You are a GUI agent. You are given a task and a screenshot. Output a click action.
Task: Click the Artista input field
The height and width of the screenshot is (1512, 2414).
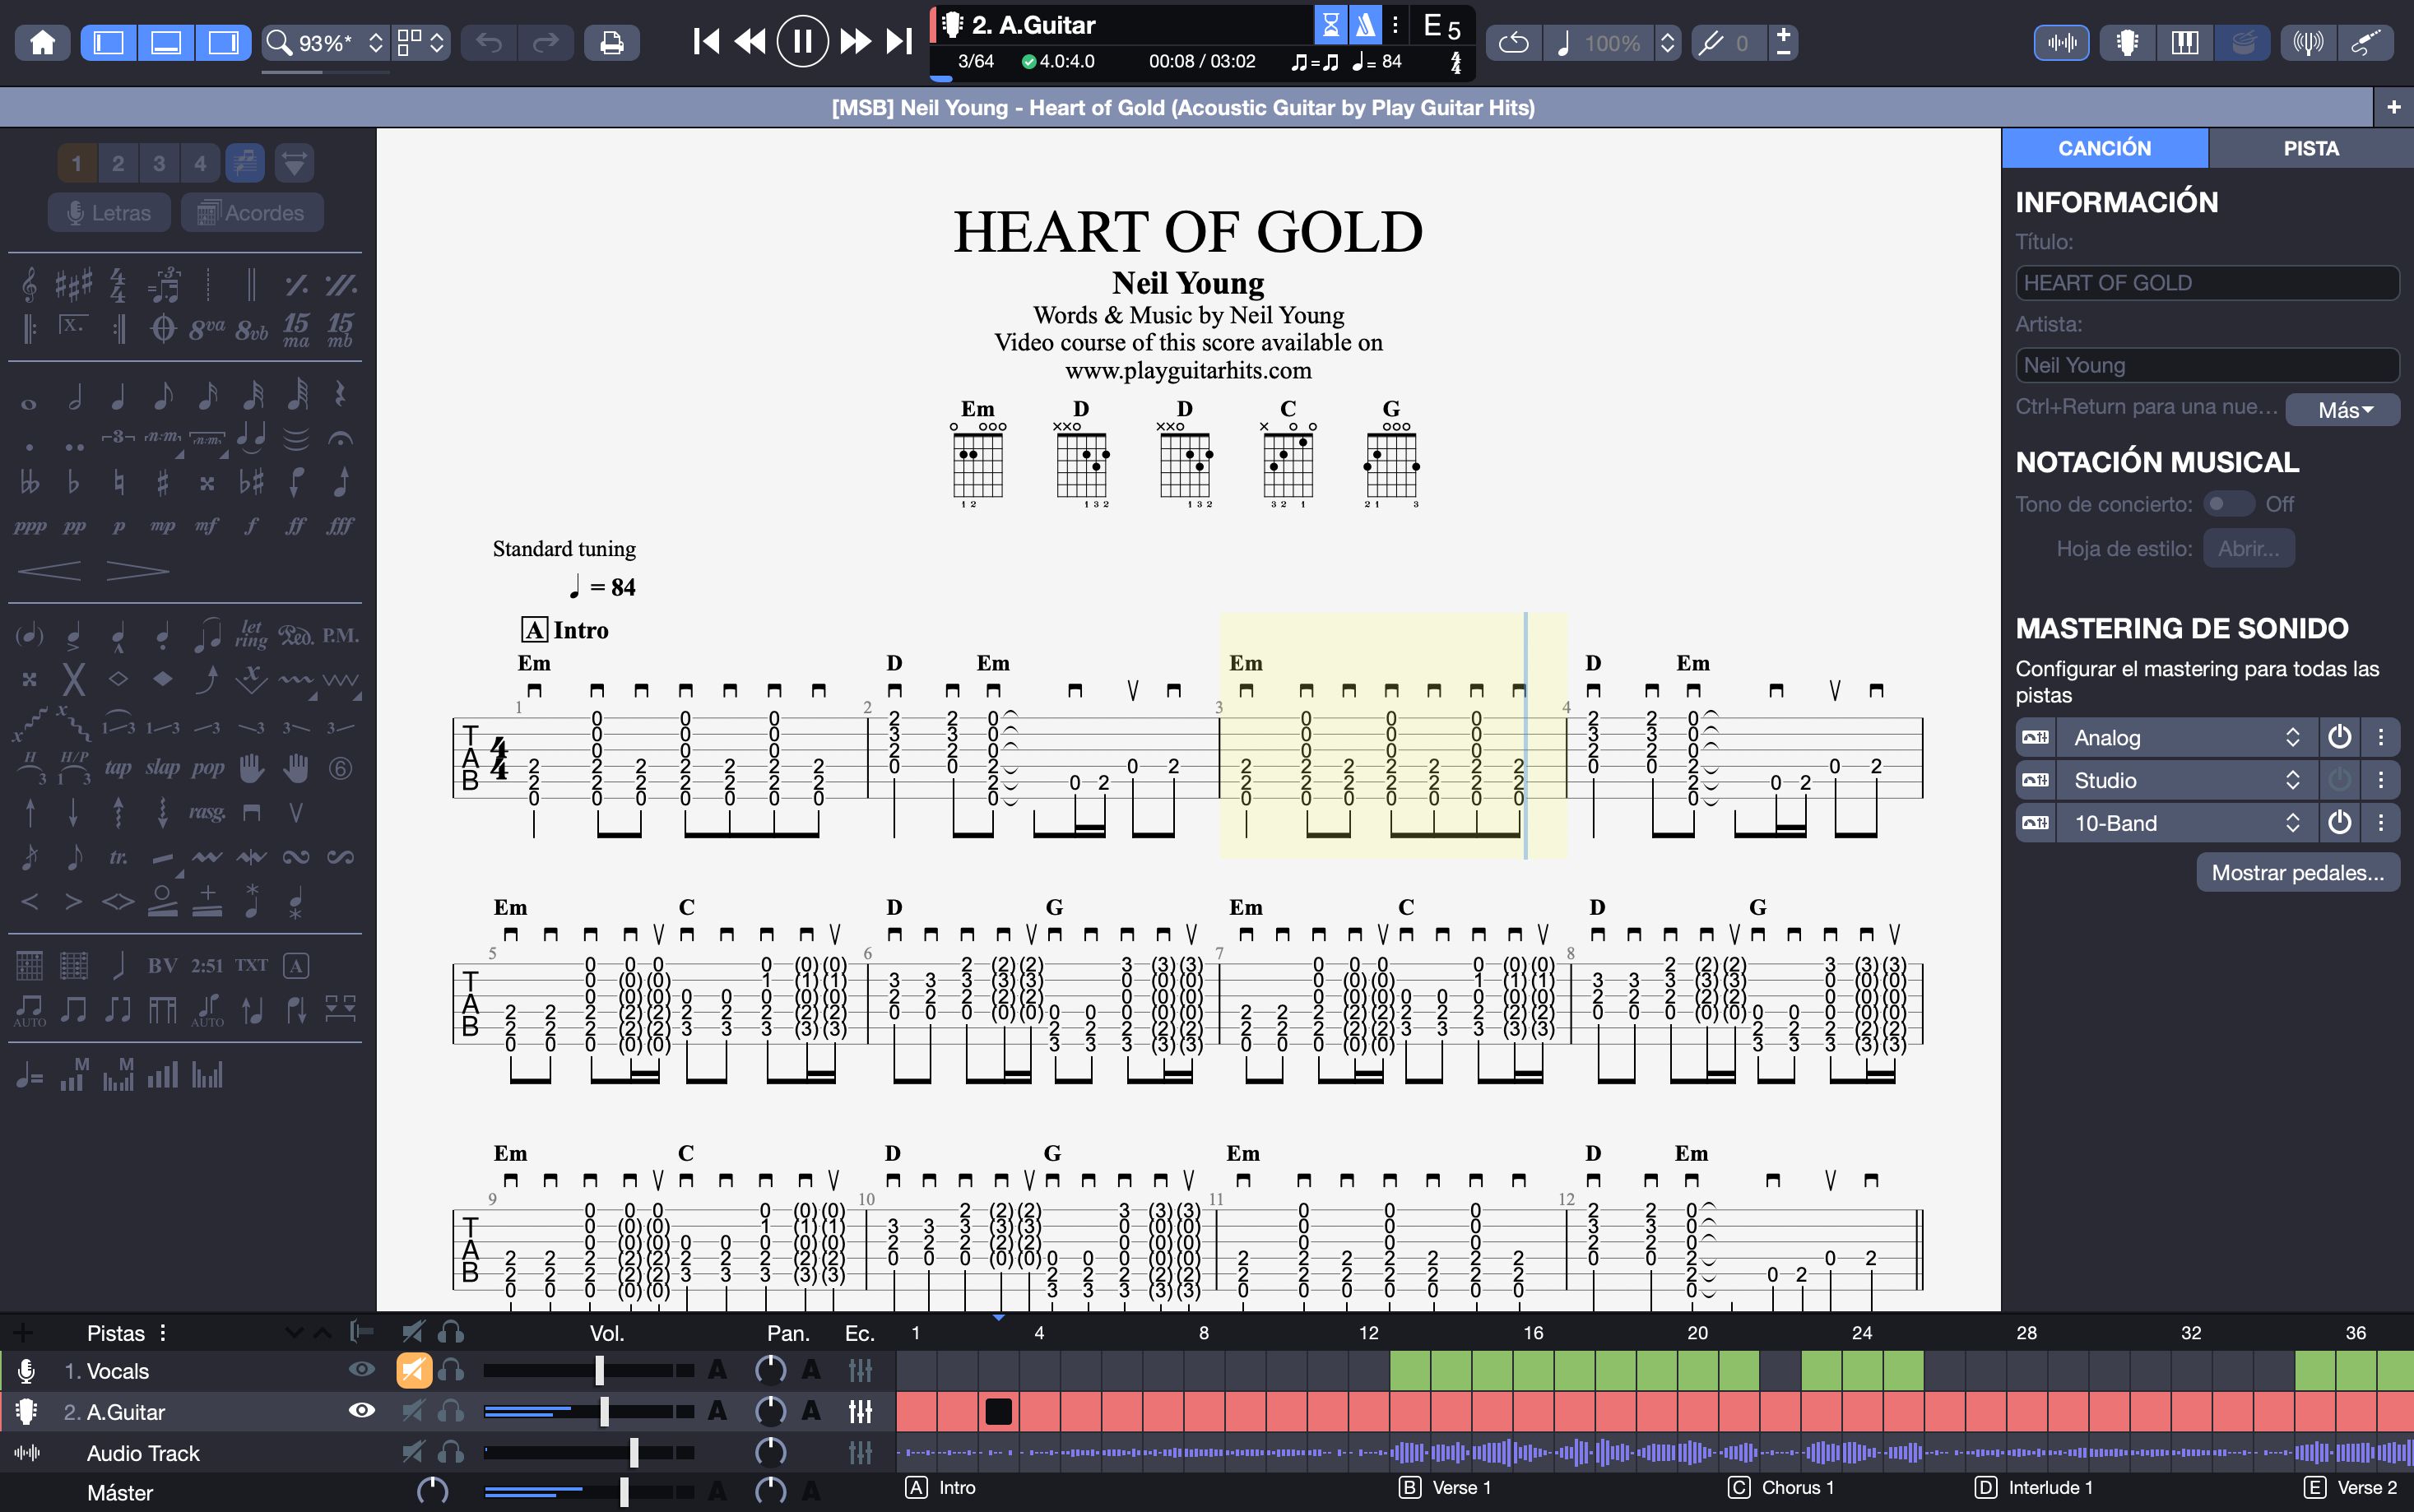point(2207,365)
